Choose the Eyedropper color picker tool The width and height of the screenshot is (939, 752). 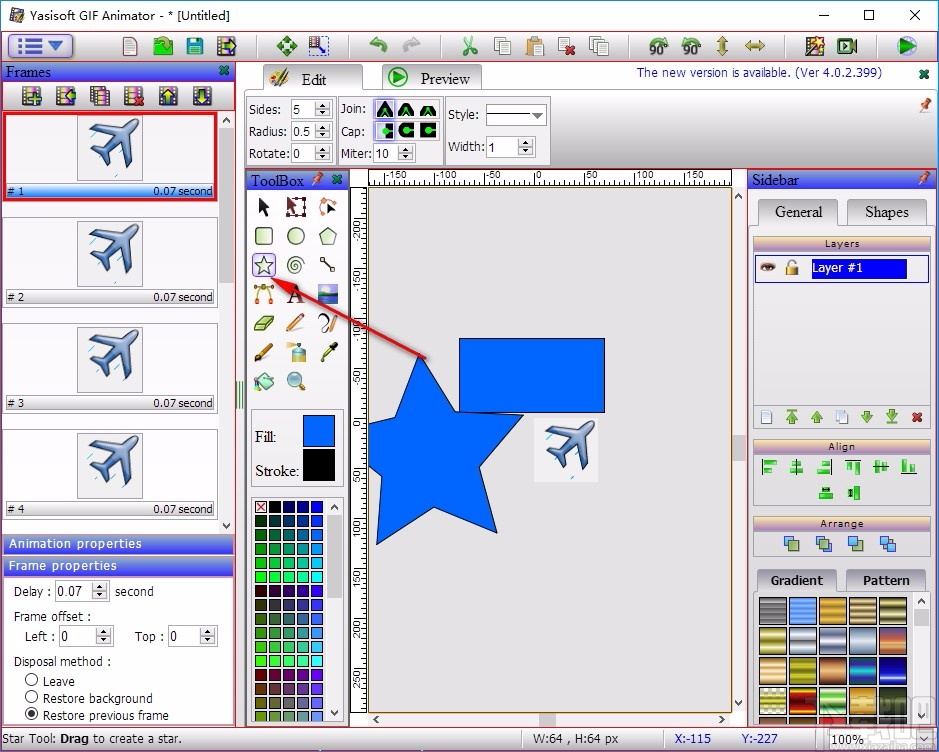[328, 352]
